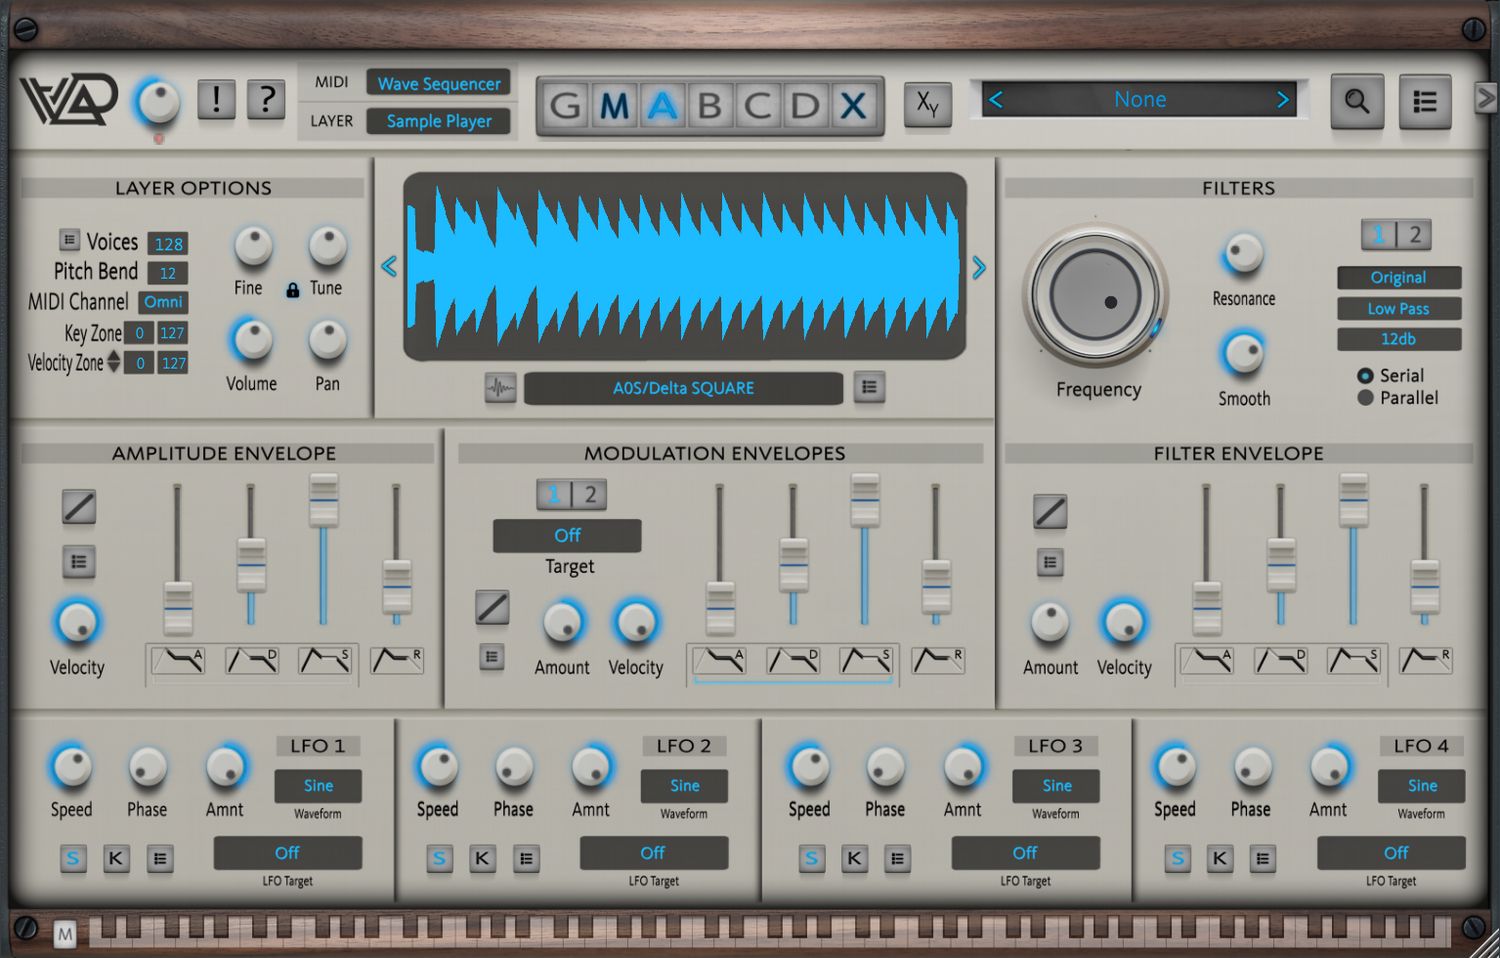The height and width of the screenshot is (958, 1500).
Task: Open the question mark help button
Action: coord(266,100)
